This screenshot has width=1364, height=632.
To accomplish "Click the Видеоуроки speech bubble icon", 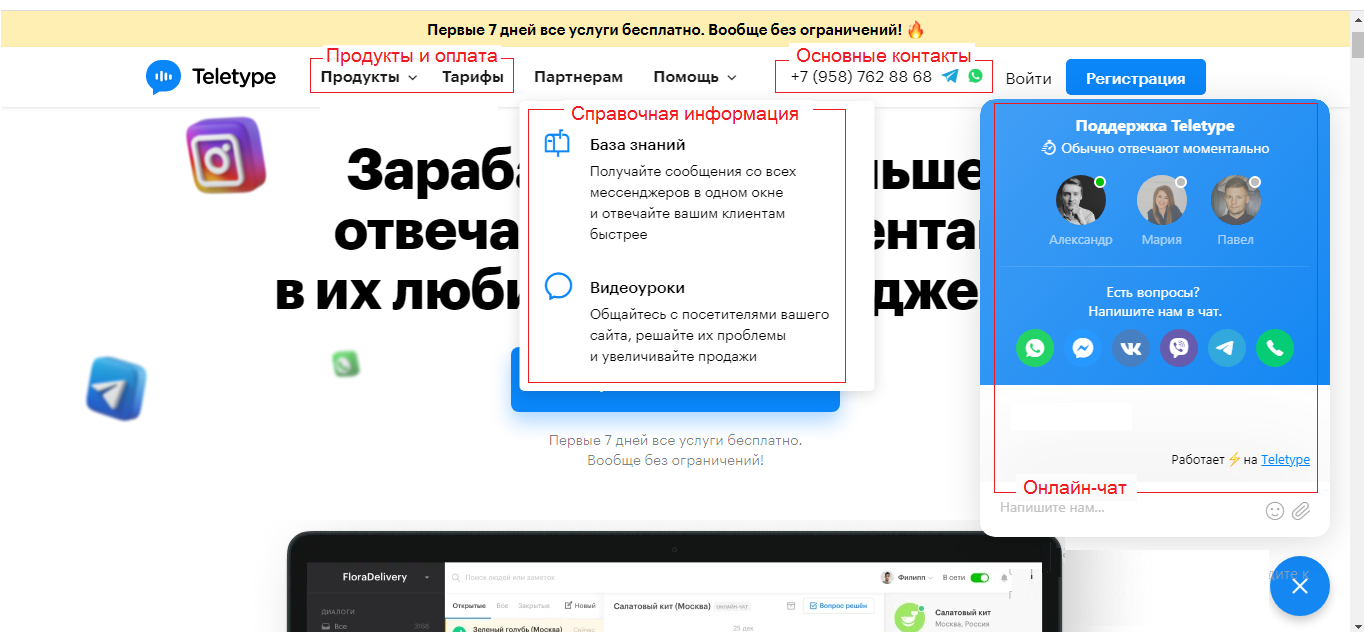I will pos(558,287).
